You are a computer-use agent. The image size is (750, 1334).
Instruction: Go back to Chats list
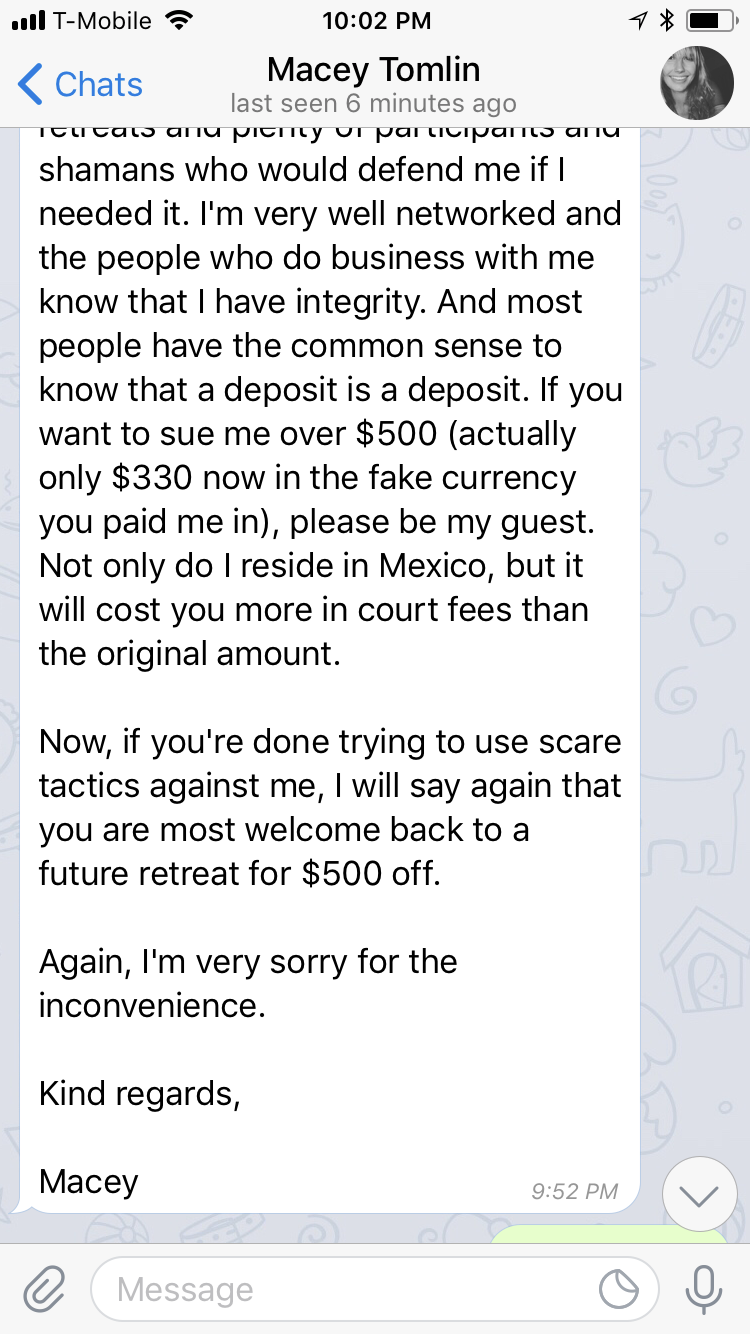point(80,85)
